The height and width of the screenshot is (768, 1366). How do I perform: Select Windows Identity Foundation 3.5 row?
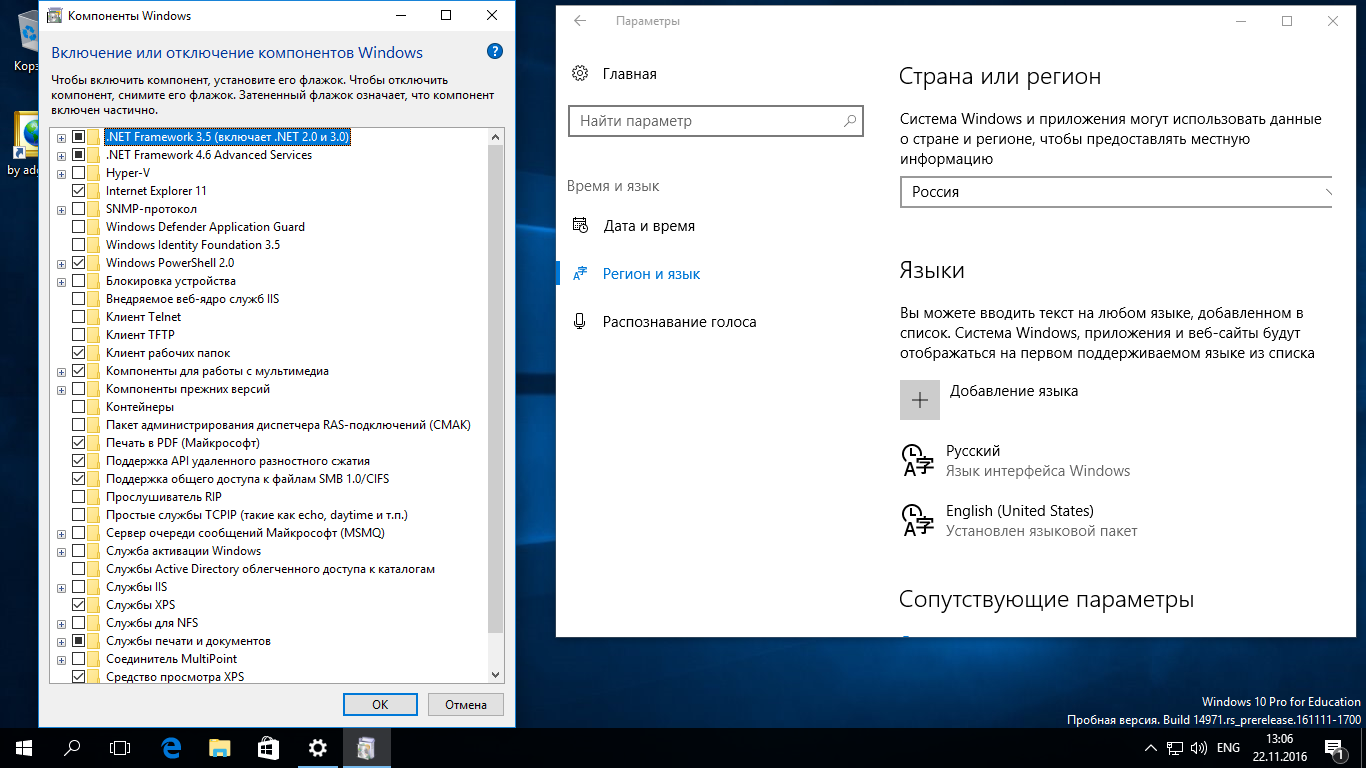(x=193, y=245)
